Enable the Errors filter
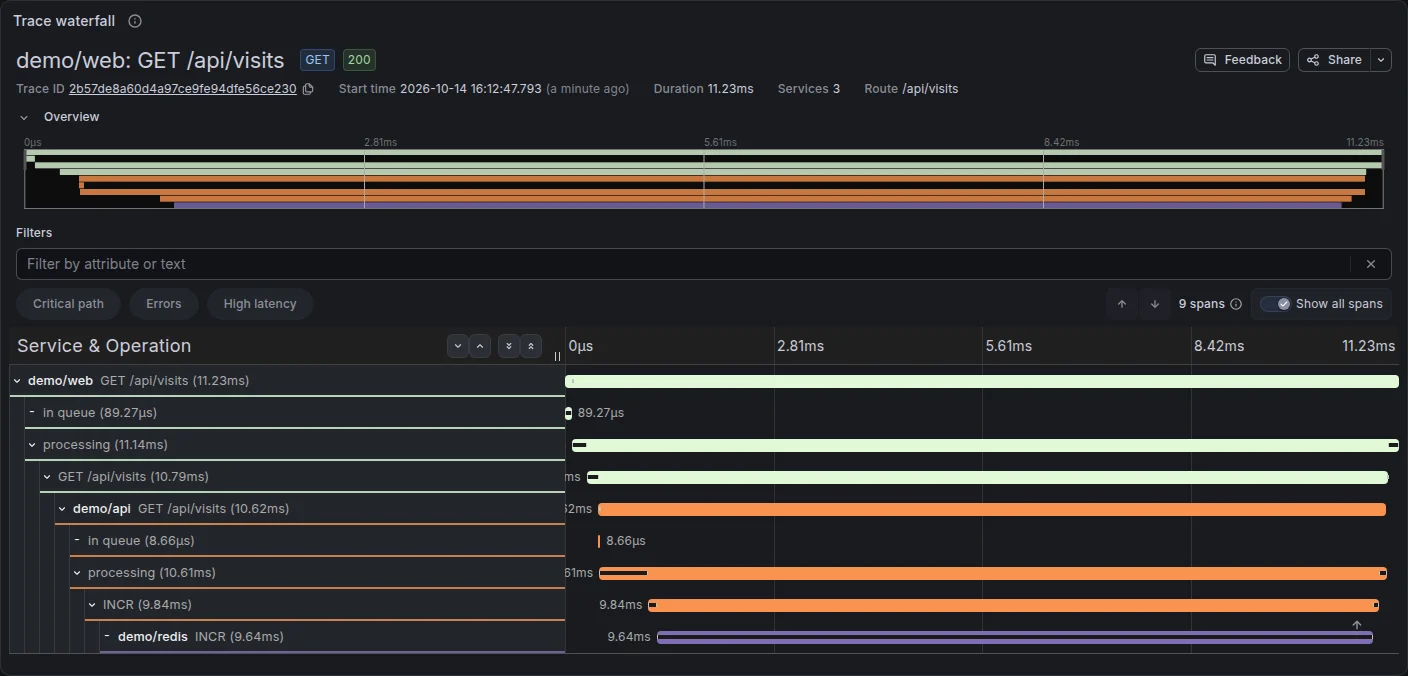The width and height of the screenshot is (1408, 676). point(164,304)
